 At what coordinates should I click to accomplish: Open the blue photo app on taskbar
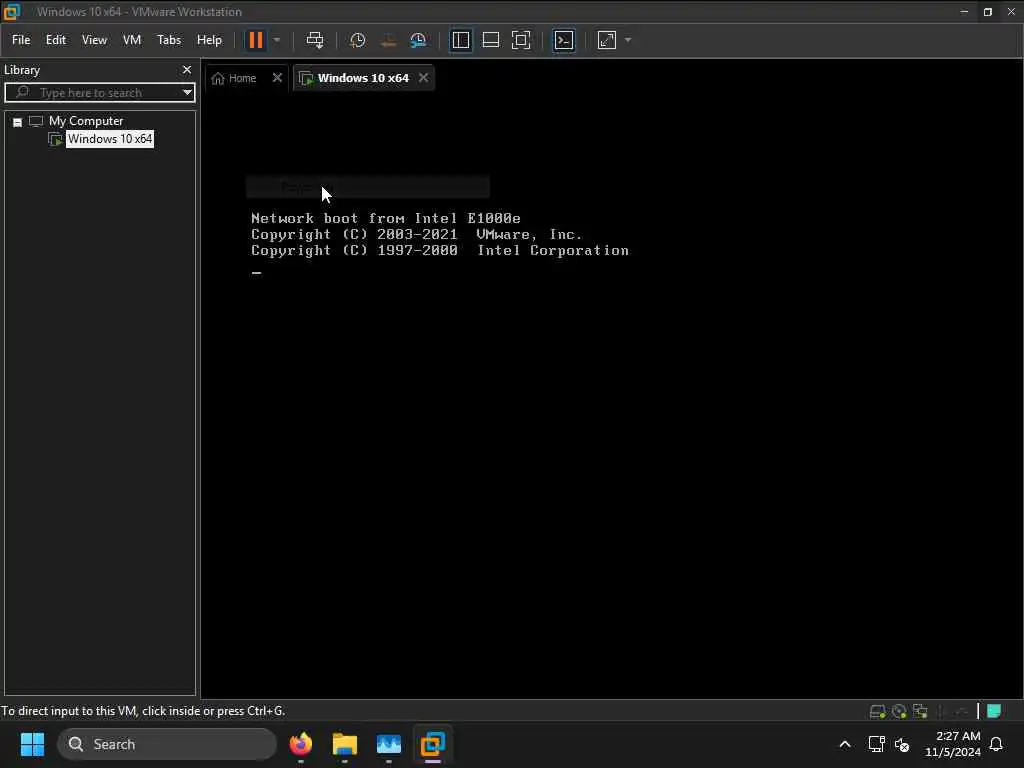pos(389,744)
